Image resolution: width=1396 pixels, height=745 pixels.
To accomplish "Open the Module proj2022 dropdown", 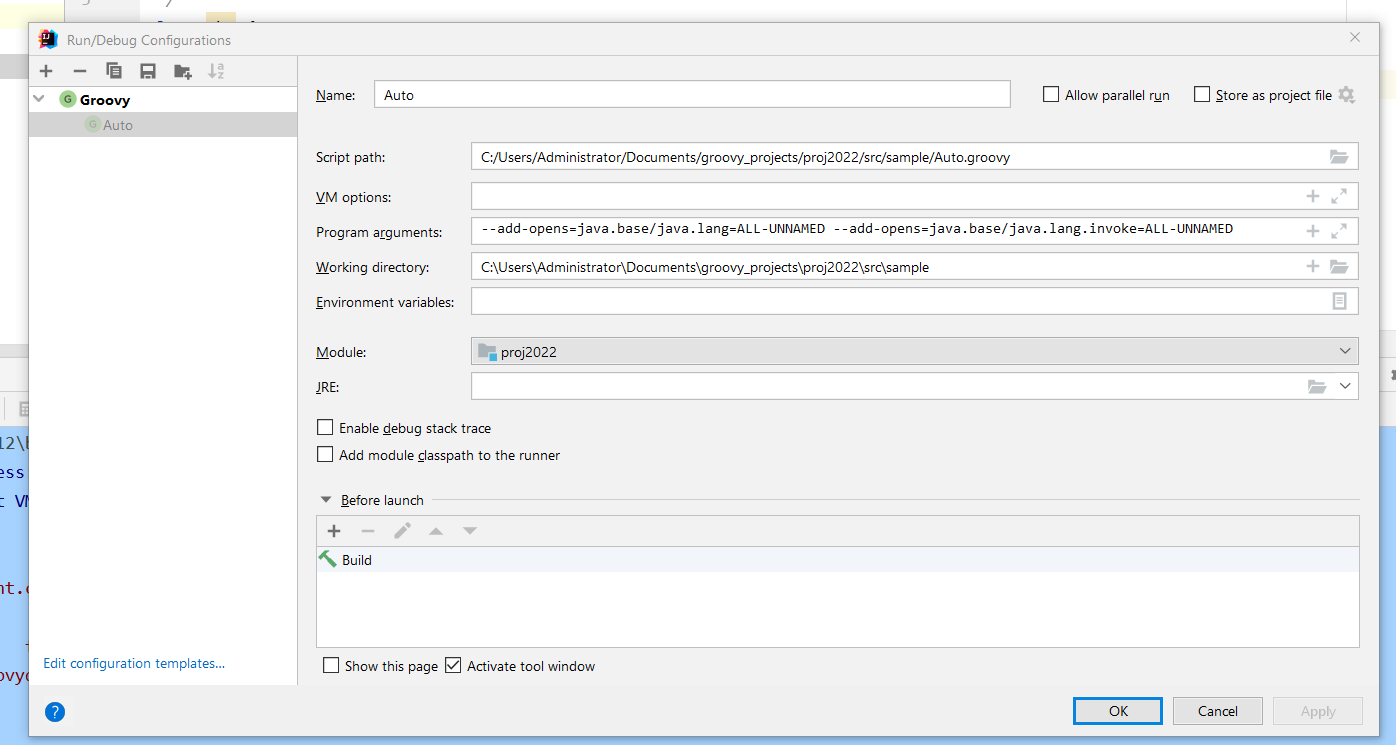I will (x=914, y=351).
